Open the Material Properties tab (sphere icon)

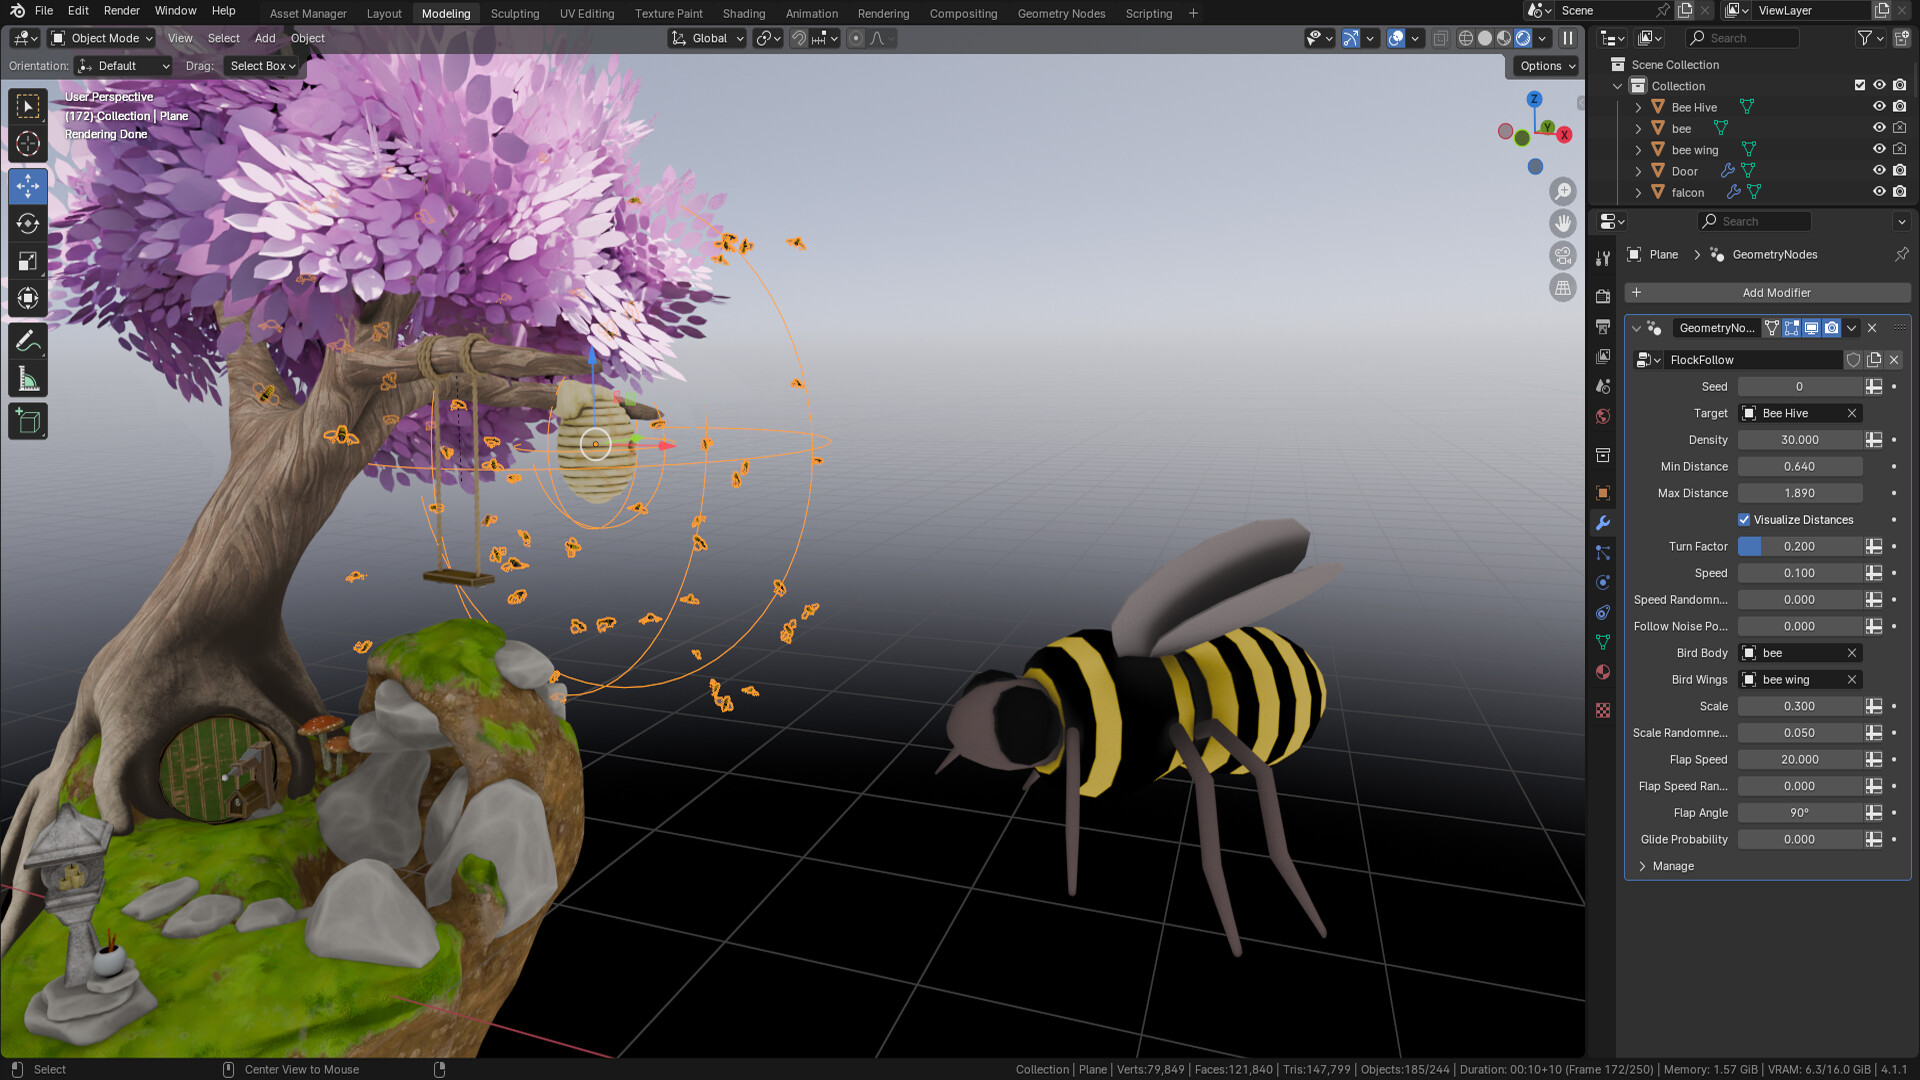coord(1603,672)
